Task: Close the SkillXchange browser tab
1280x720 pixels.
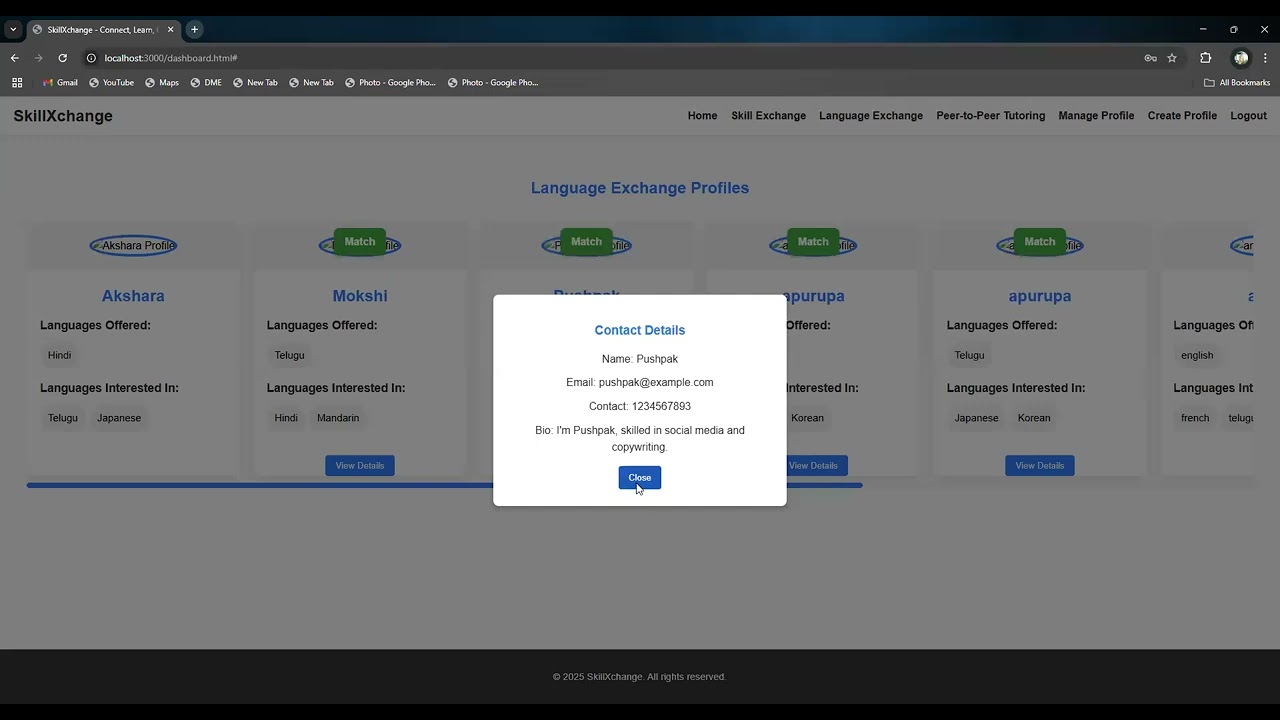Action: (170, 30)
